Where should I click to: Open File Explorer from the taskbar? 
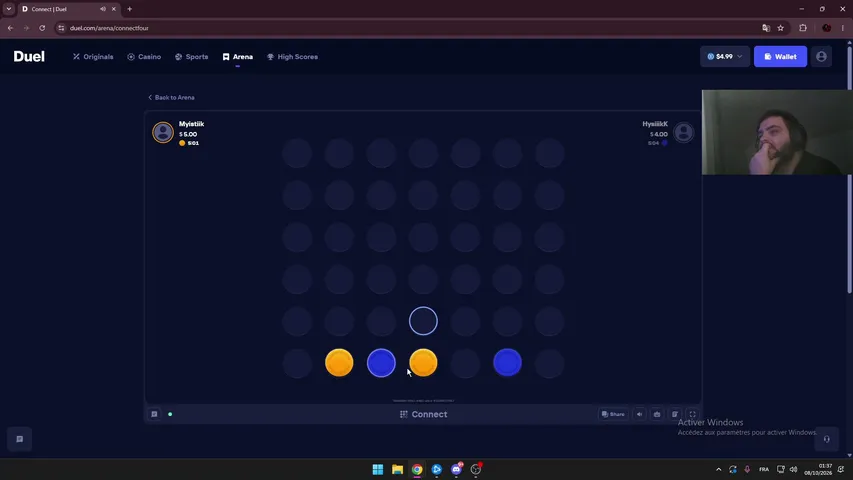397,469
